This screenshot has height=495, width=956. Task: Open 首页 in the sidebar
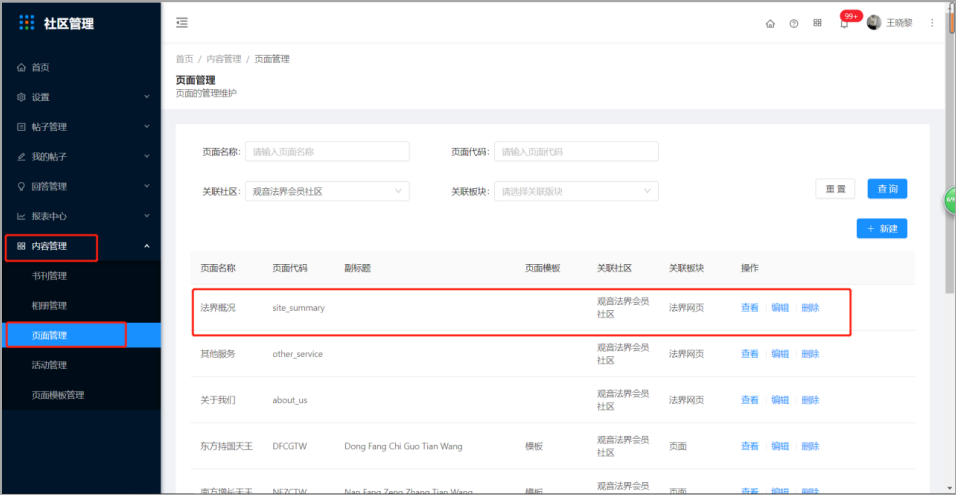tap(81, 68)
